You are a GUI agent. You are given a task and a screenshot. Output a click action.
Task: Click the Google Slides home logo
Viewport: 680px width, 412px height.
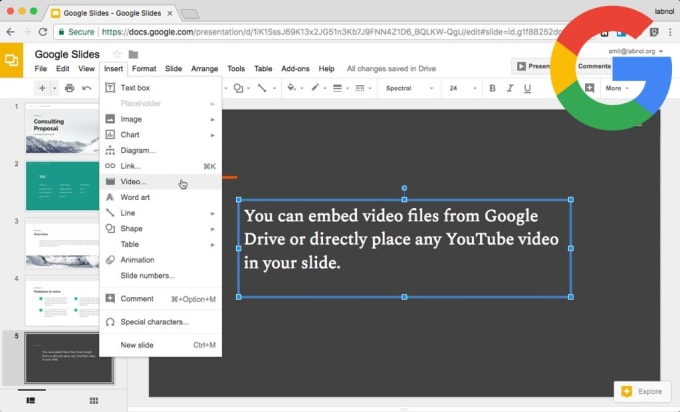11,60
